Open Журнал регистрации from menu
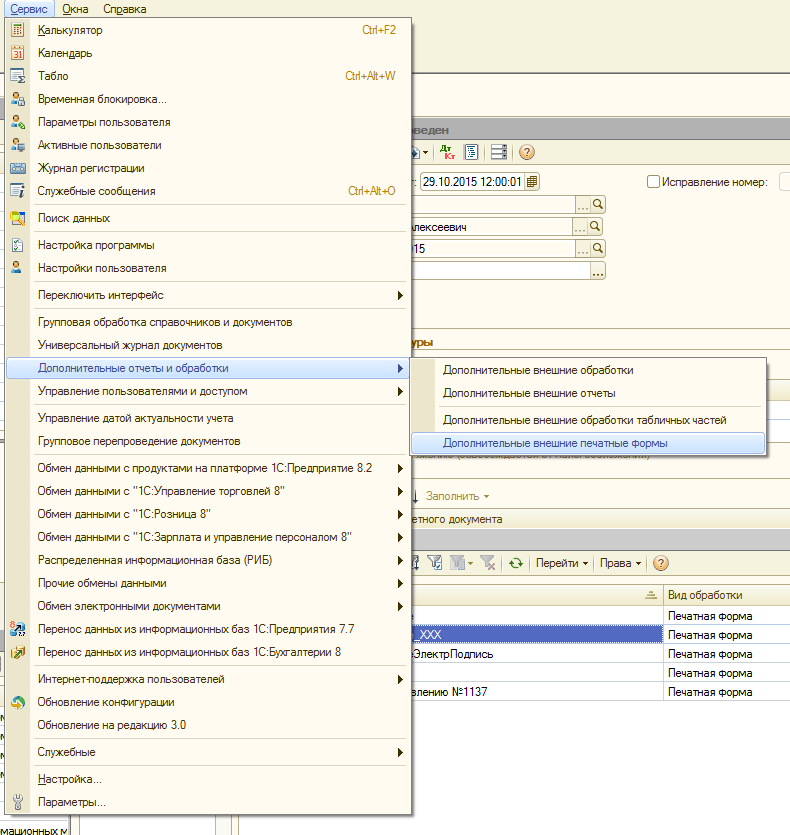This screenshot has height=835, width=790. click(x=91, y=168)
